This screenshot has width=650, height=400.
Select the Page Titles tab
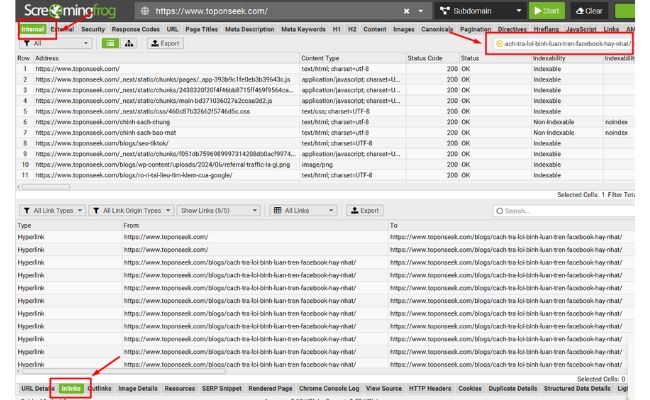[x=202, y=29]
